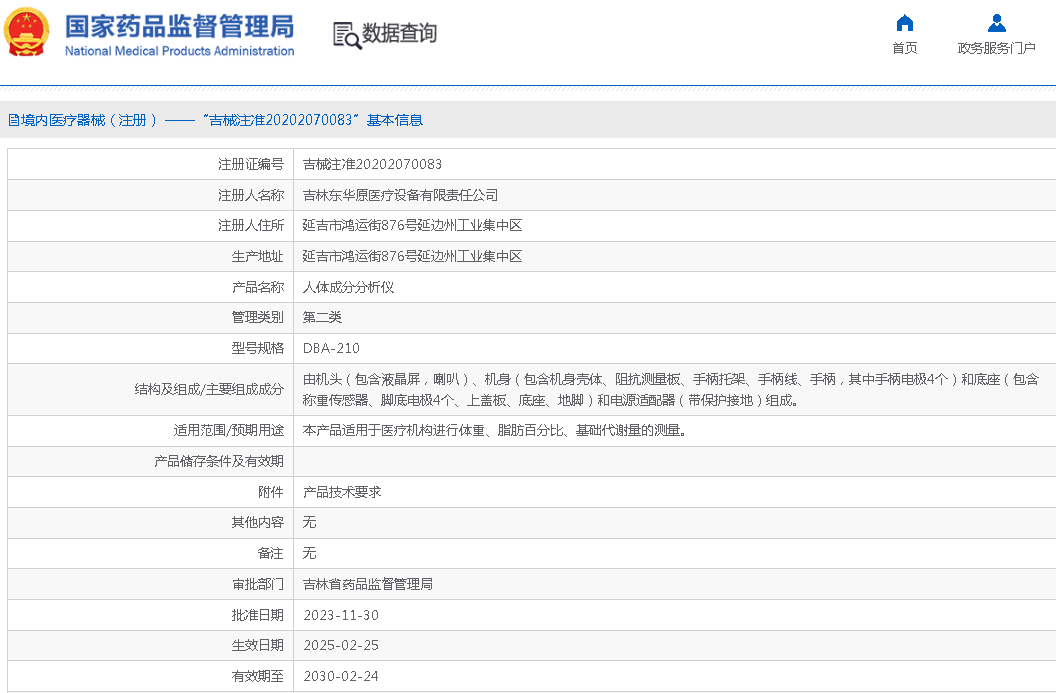Click the 管理类别 row label
The height and width of the screenshot is (693, 1056).
[257, 317]
